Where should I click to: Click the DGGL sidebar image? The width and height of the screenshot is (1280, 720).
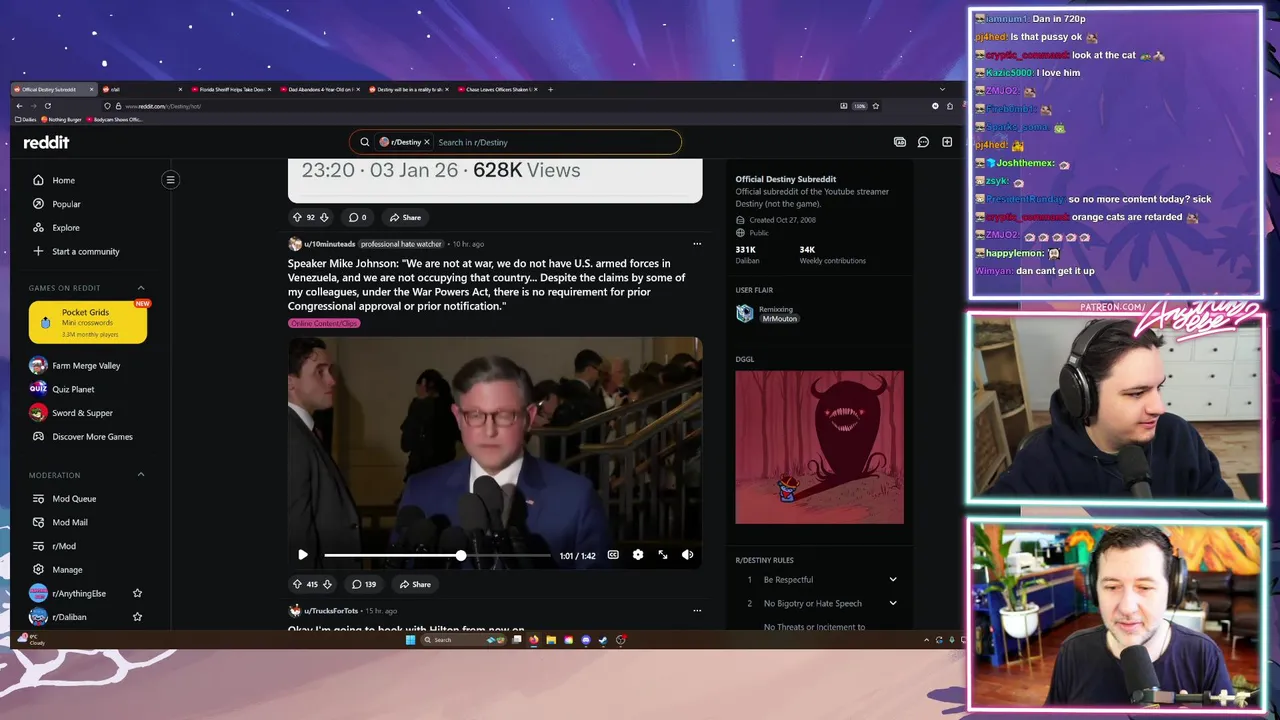819,447
